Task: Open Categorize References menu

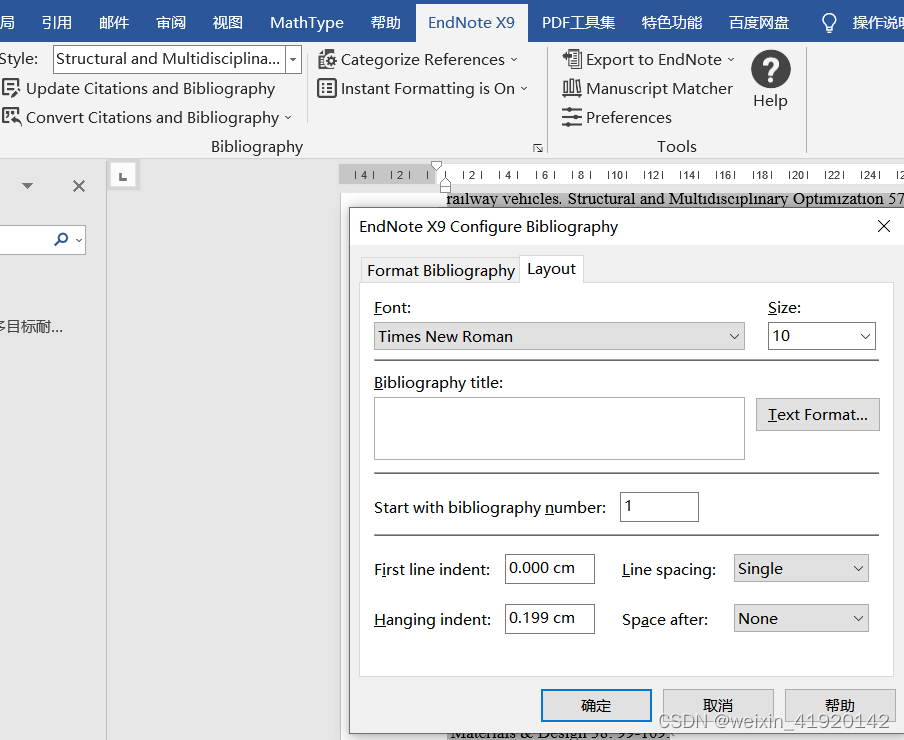Action: [419, 59]
